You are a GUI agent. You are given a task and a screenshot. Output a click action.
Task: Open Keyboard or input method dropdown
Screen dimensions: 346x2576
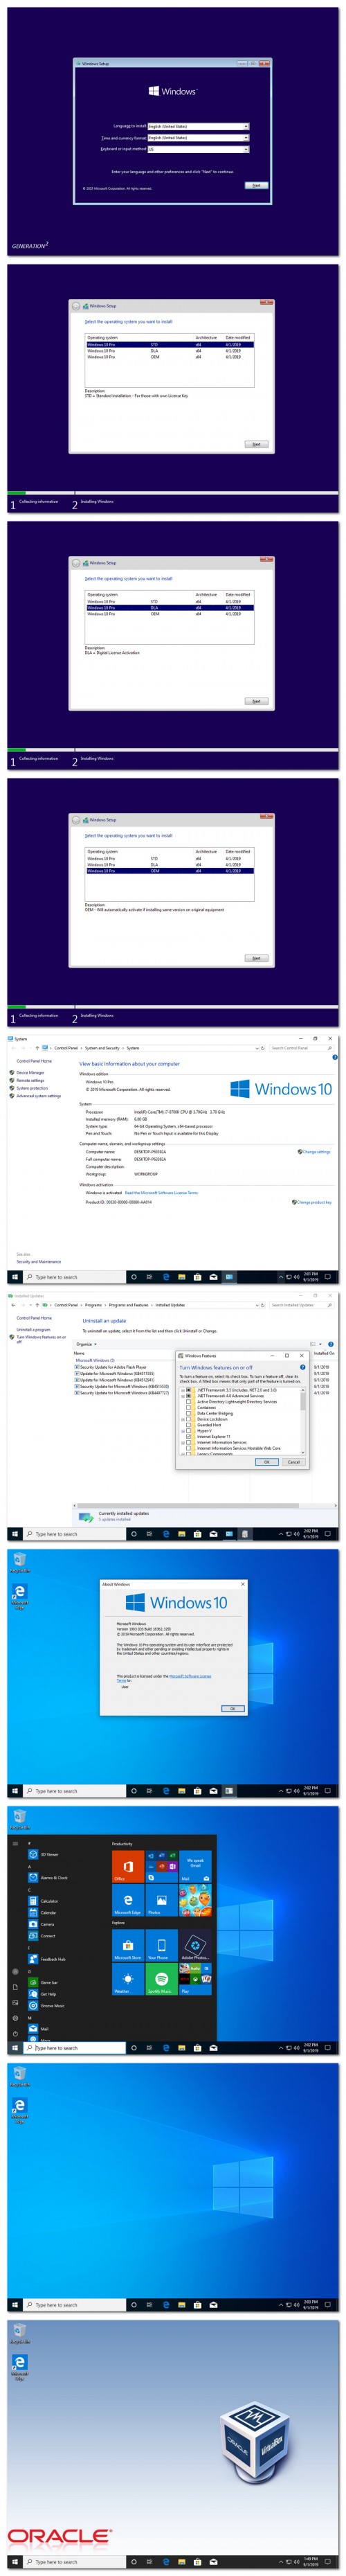pos(198,149)
